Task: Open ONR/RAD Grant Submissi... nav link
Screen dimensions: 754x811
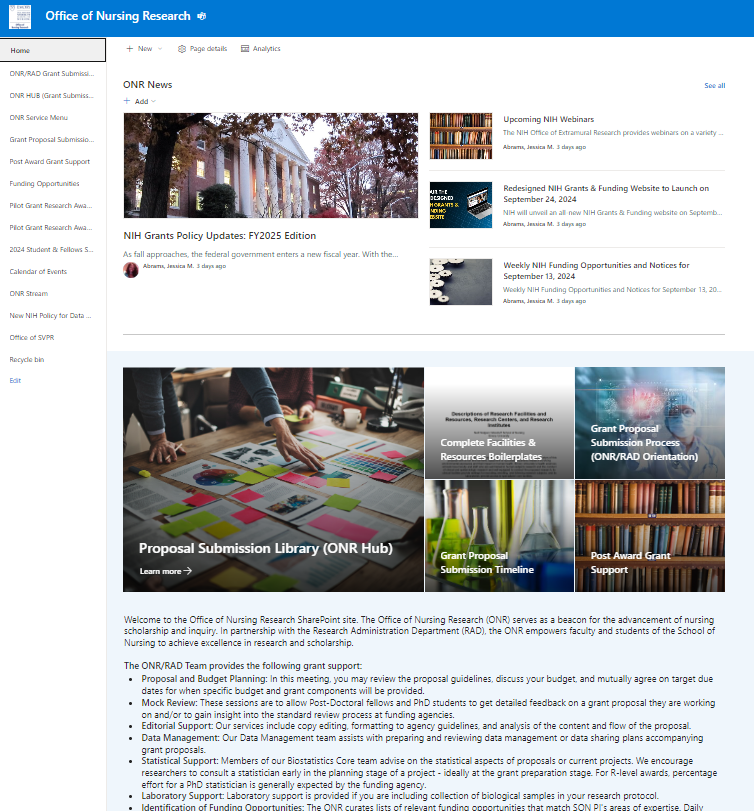Action: click(x=52, y=73)
